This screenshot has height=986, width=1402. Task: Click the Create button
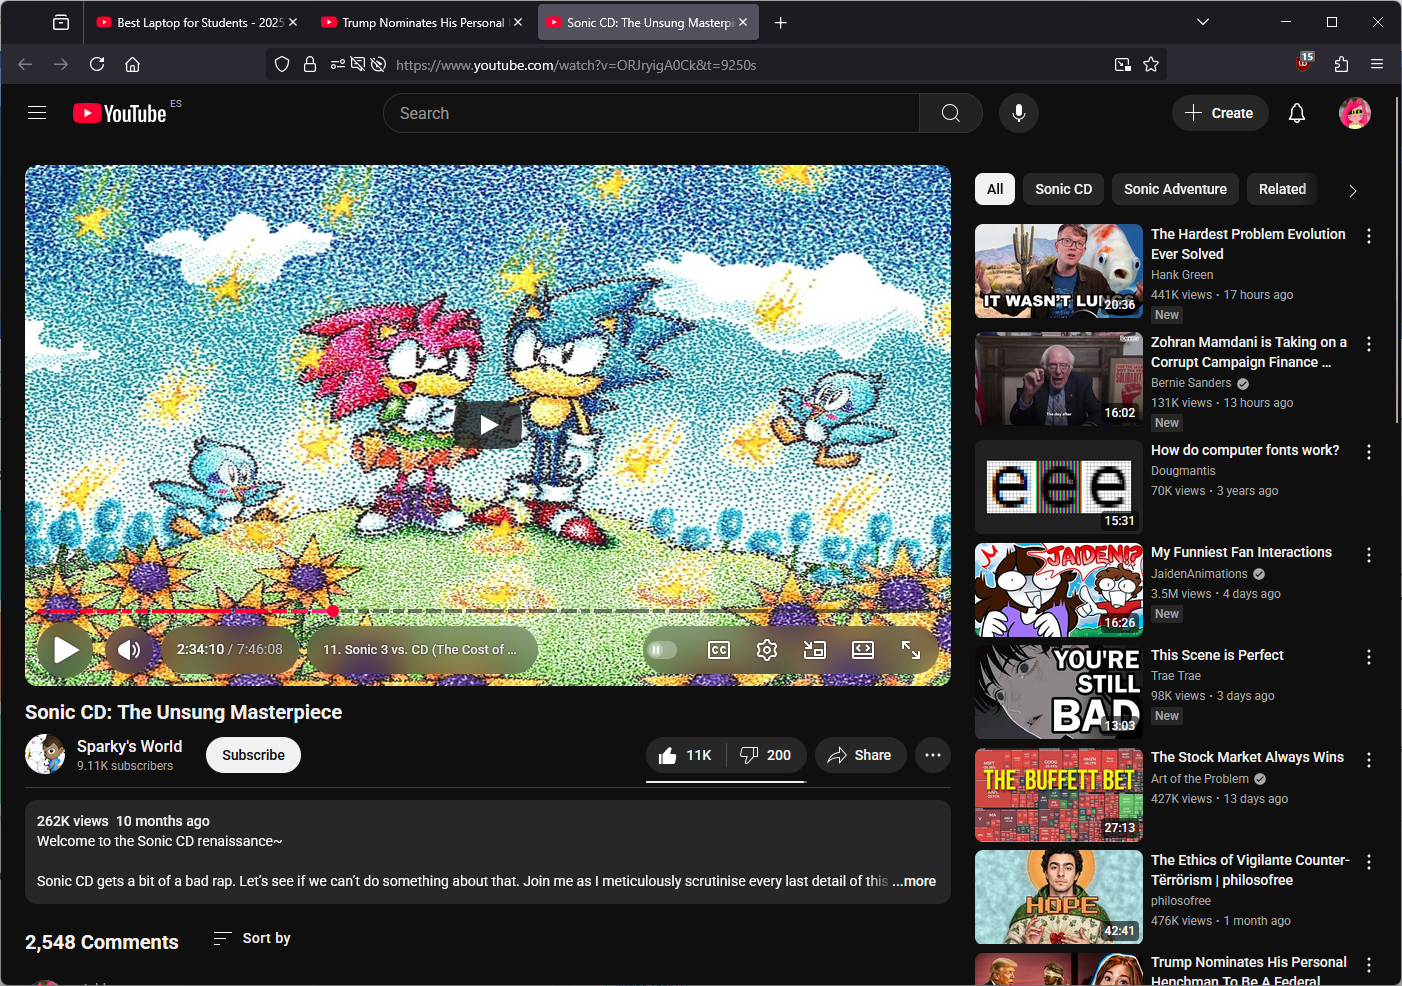(1219, 113)
